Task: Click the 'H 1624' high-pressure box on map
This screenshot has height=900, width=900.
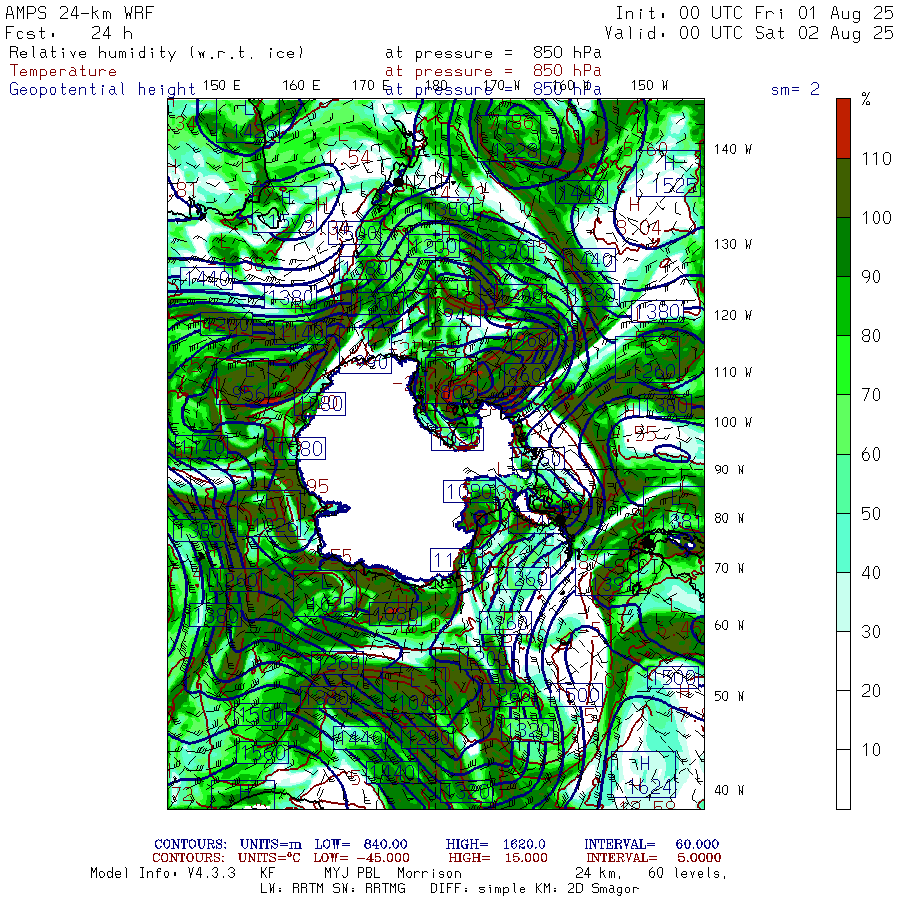Action: click(643, 774)
